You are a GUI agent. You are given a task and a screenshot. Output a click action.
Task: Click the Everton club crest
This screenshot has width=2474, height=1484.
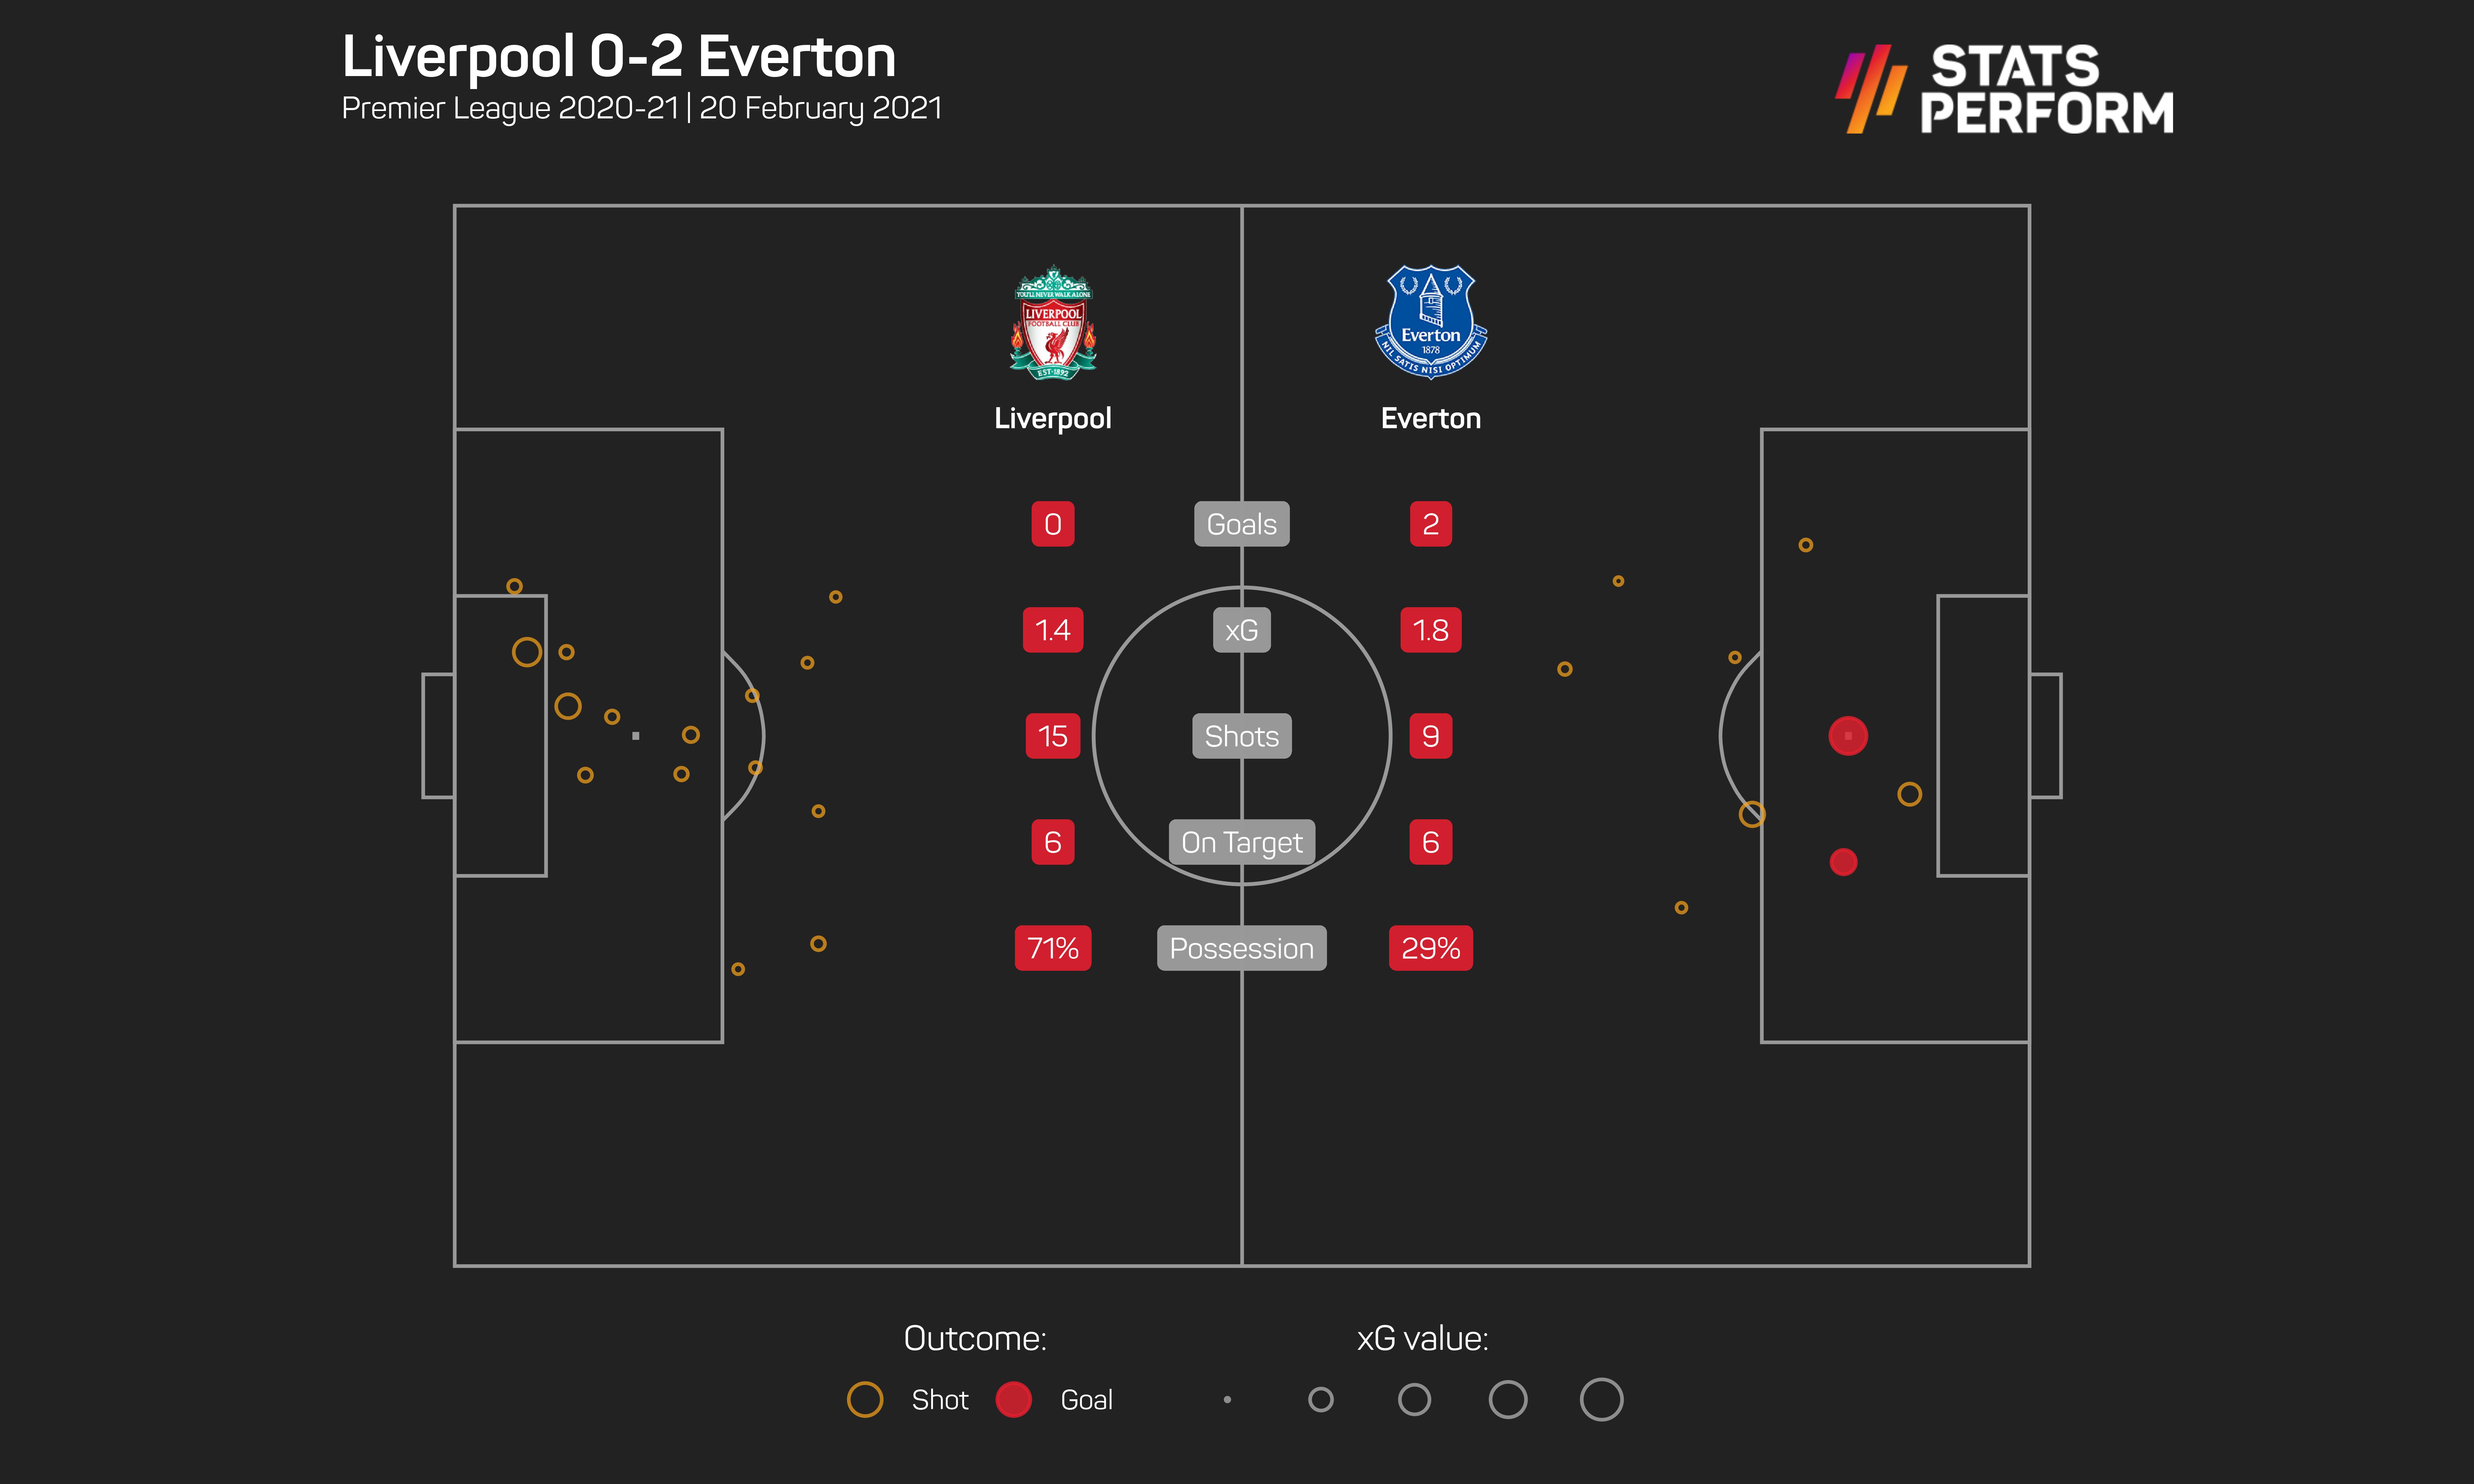tap(1431, 322)
